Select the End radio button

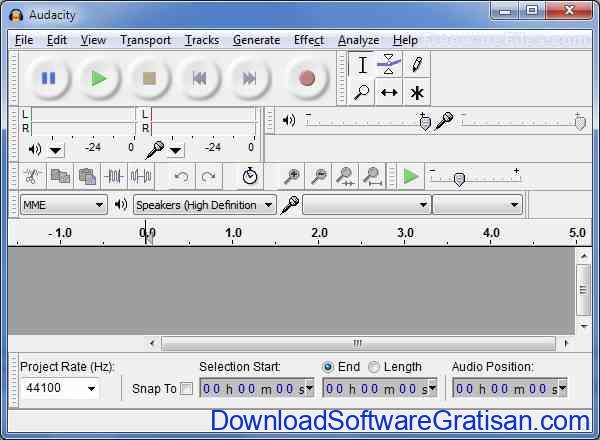tap(328, 367)
